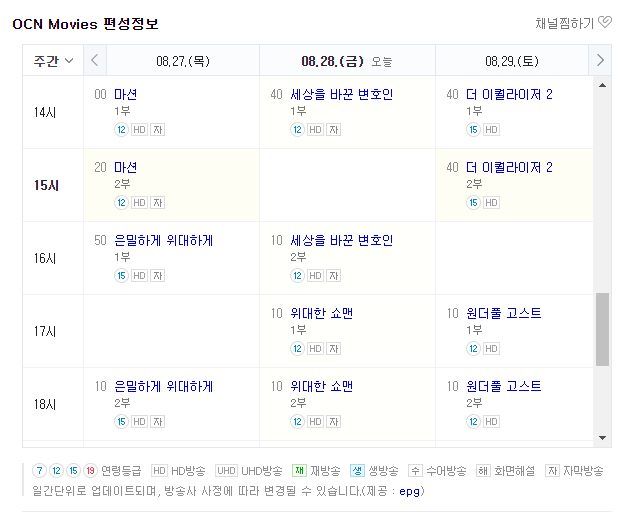The image size is (632, 518).
Task: Select the 08.29.(토) date column
Action: (x=512, y=61)
